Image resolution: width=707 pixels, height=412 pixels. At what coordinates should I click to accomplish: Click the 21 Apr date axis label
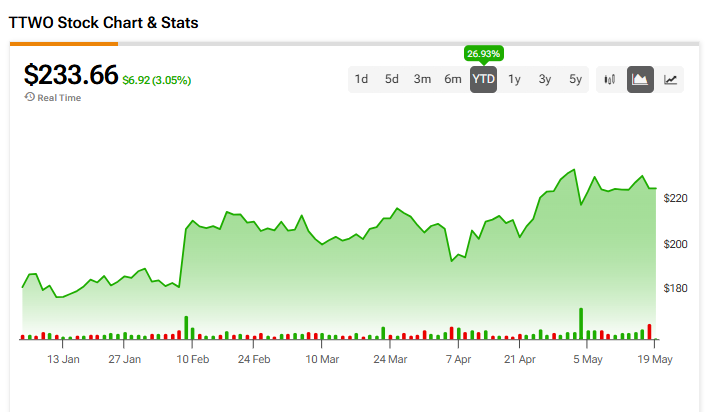[519, 359]
